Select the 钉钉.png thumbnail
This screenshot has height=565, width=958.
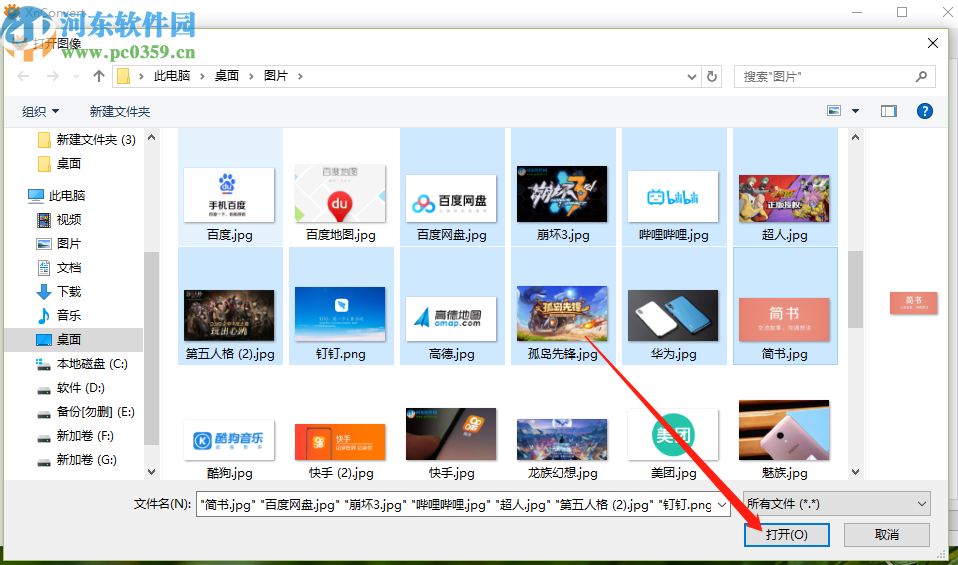340,314
